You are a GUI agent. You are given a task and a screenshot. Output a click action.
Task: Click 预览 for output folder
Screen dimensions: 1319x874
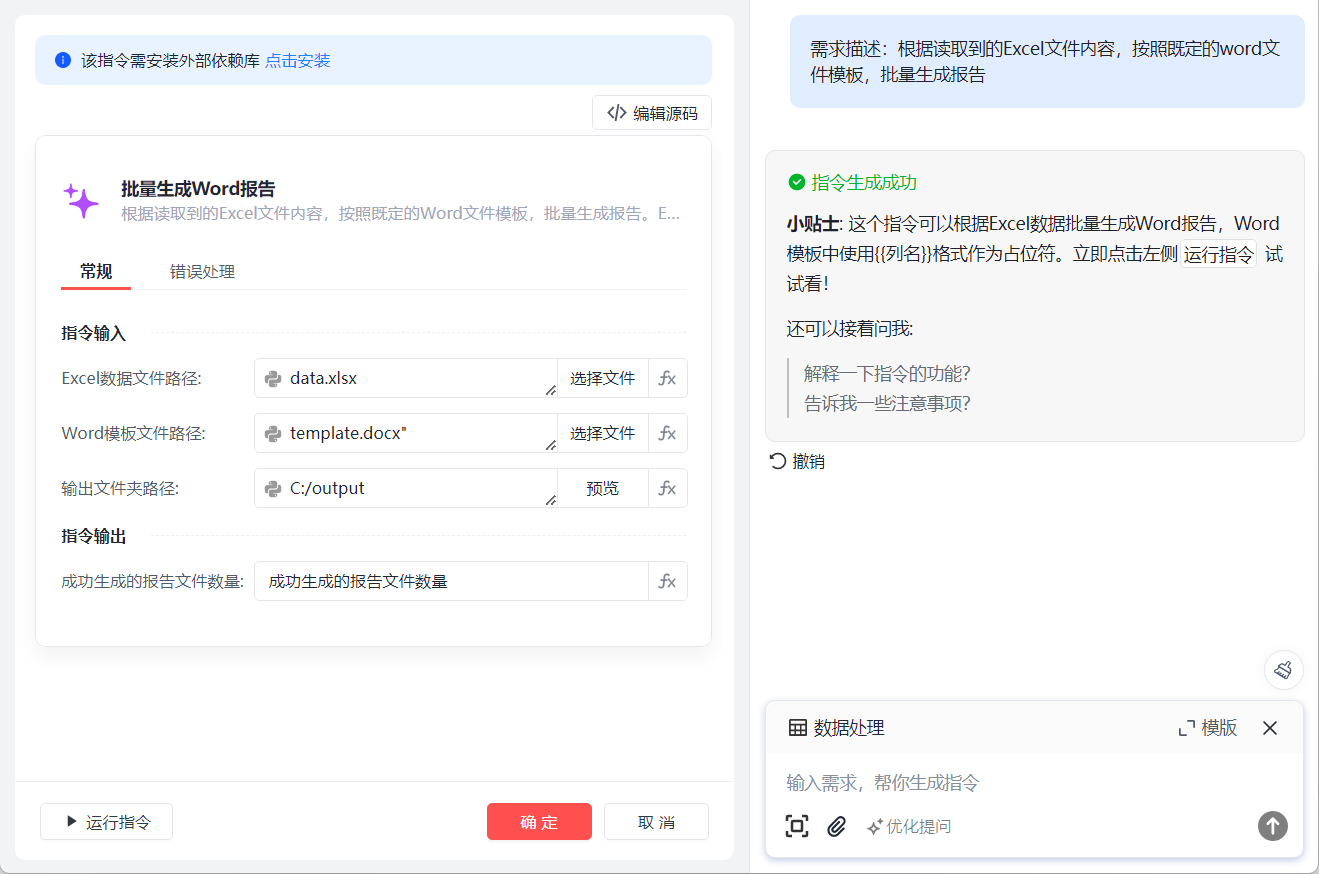click(x=603, y=488)
